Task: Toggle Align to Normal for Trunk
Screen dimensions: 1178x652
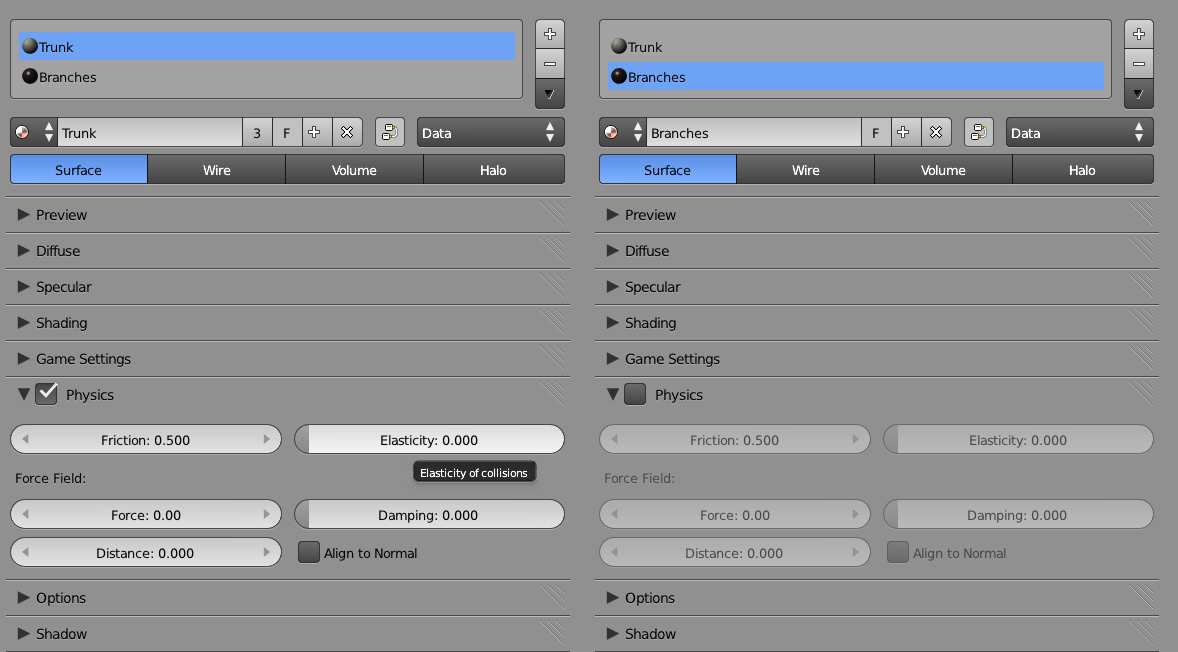Action: (309, 551)
